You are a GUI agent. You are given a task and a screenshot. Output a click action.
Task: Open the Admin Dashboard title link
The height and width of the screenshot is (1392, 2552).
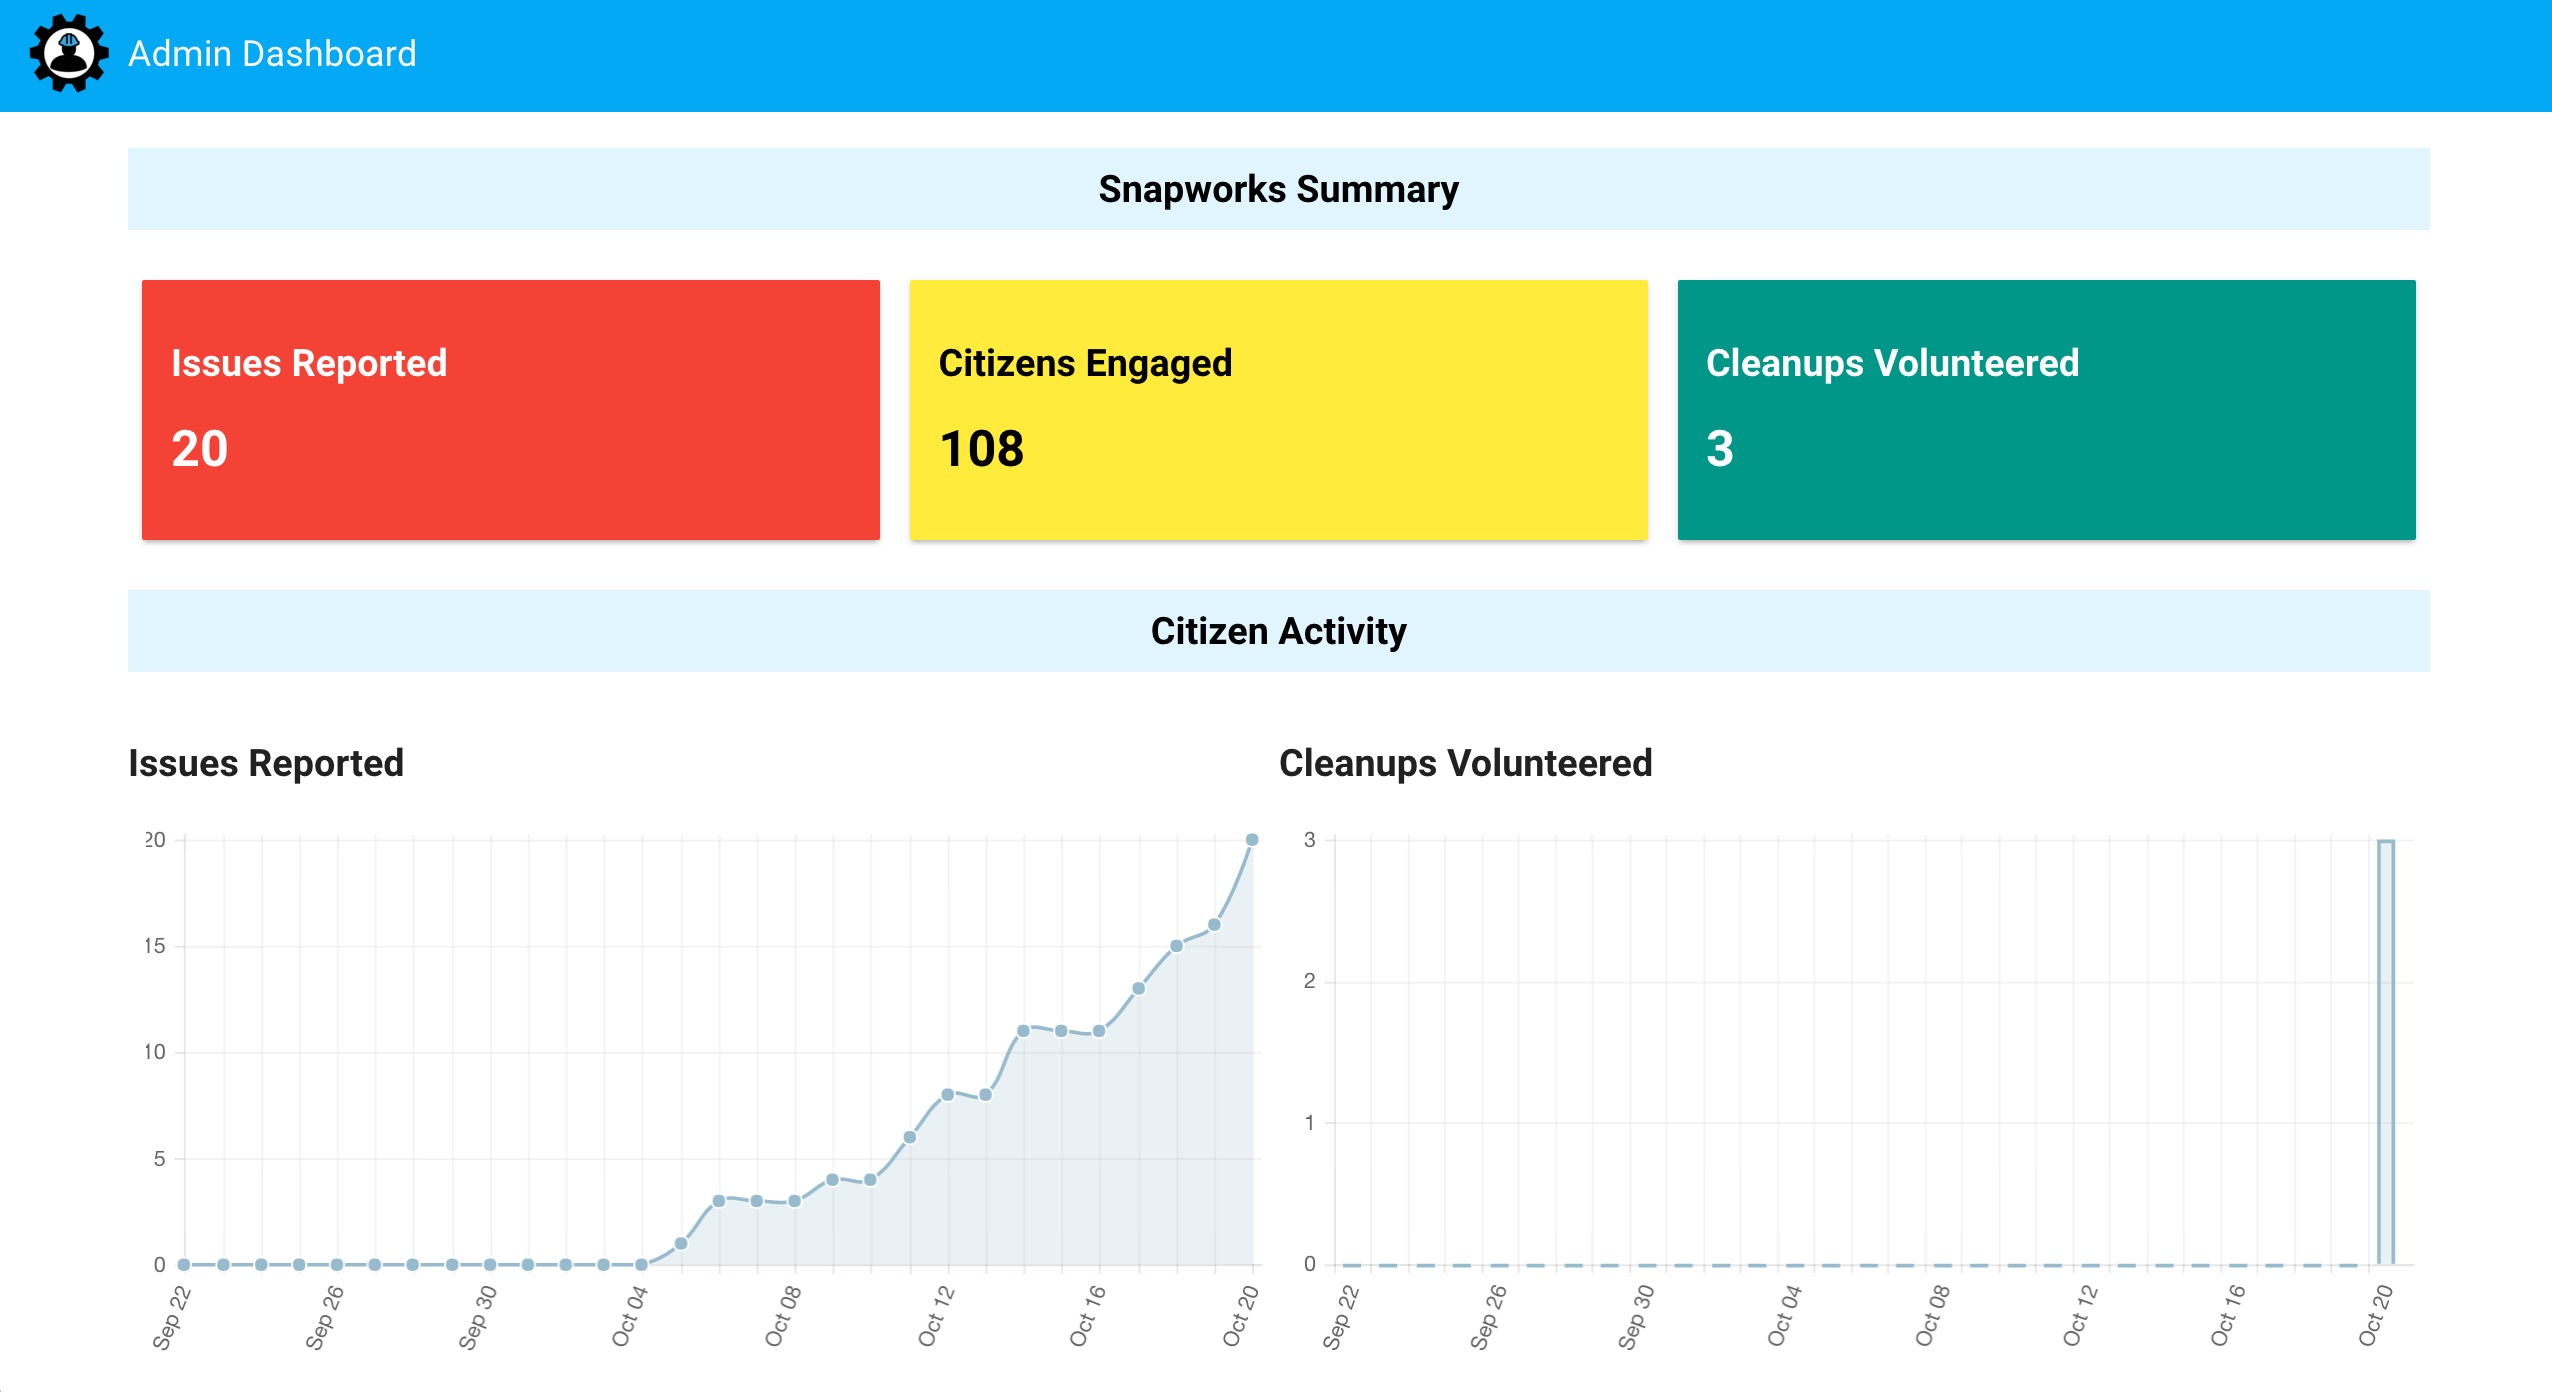pyautogui.click(x=272, y=54)
